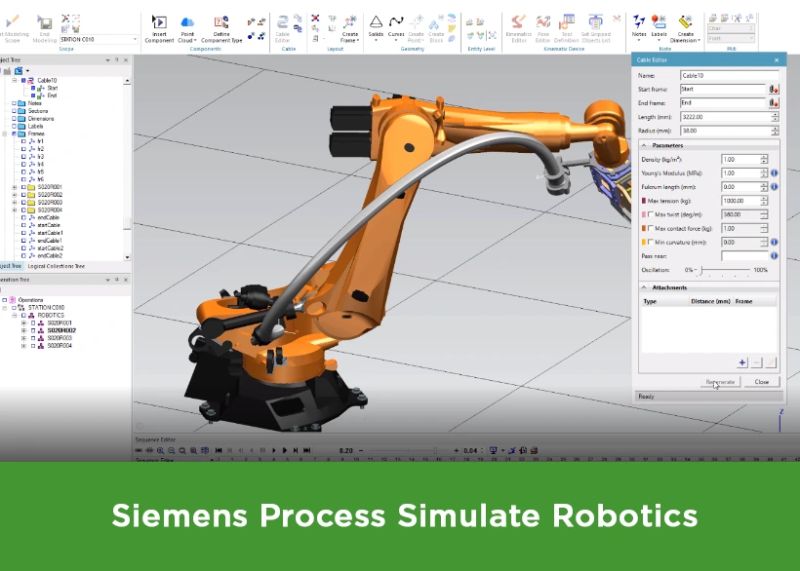The image size is (800, 571).
Task: Click the red X layout icon
Action: [315, 18]
